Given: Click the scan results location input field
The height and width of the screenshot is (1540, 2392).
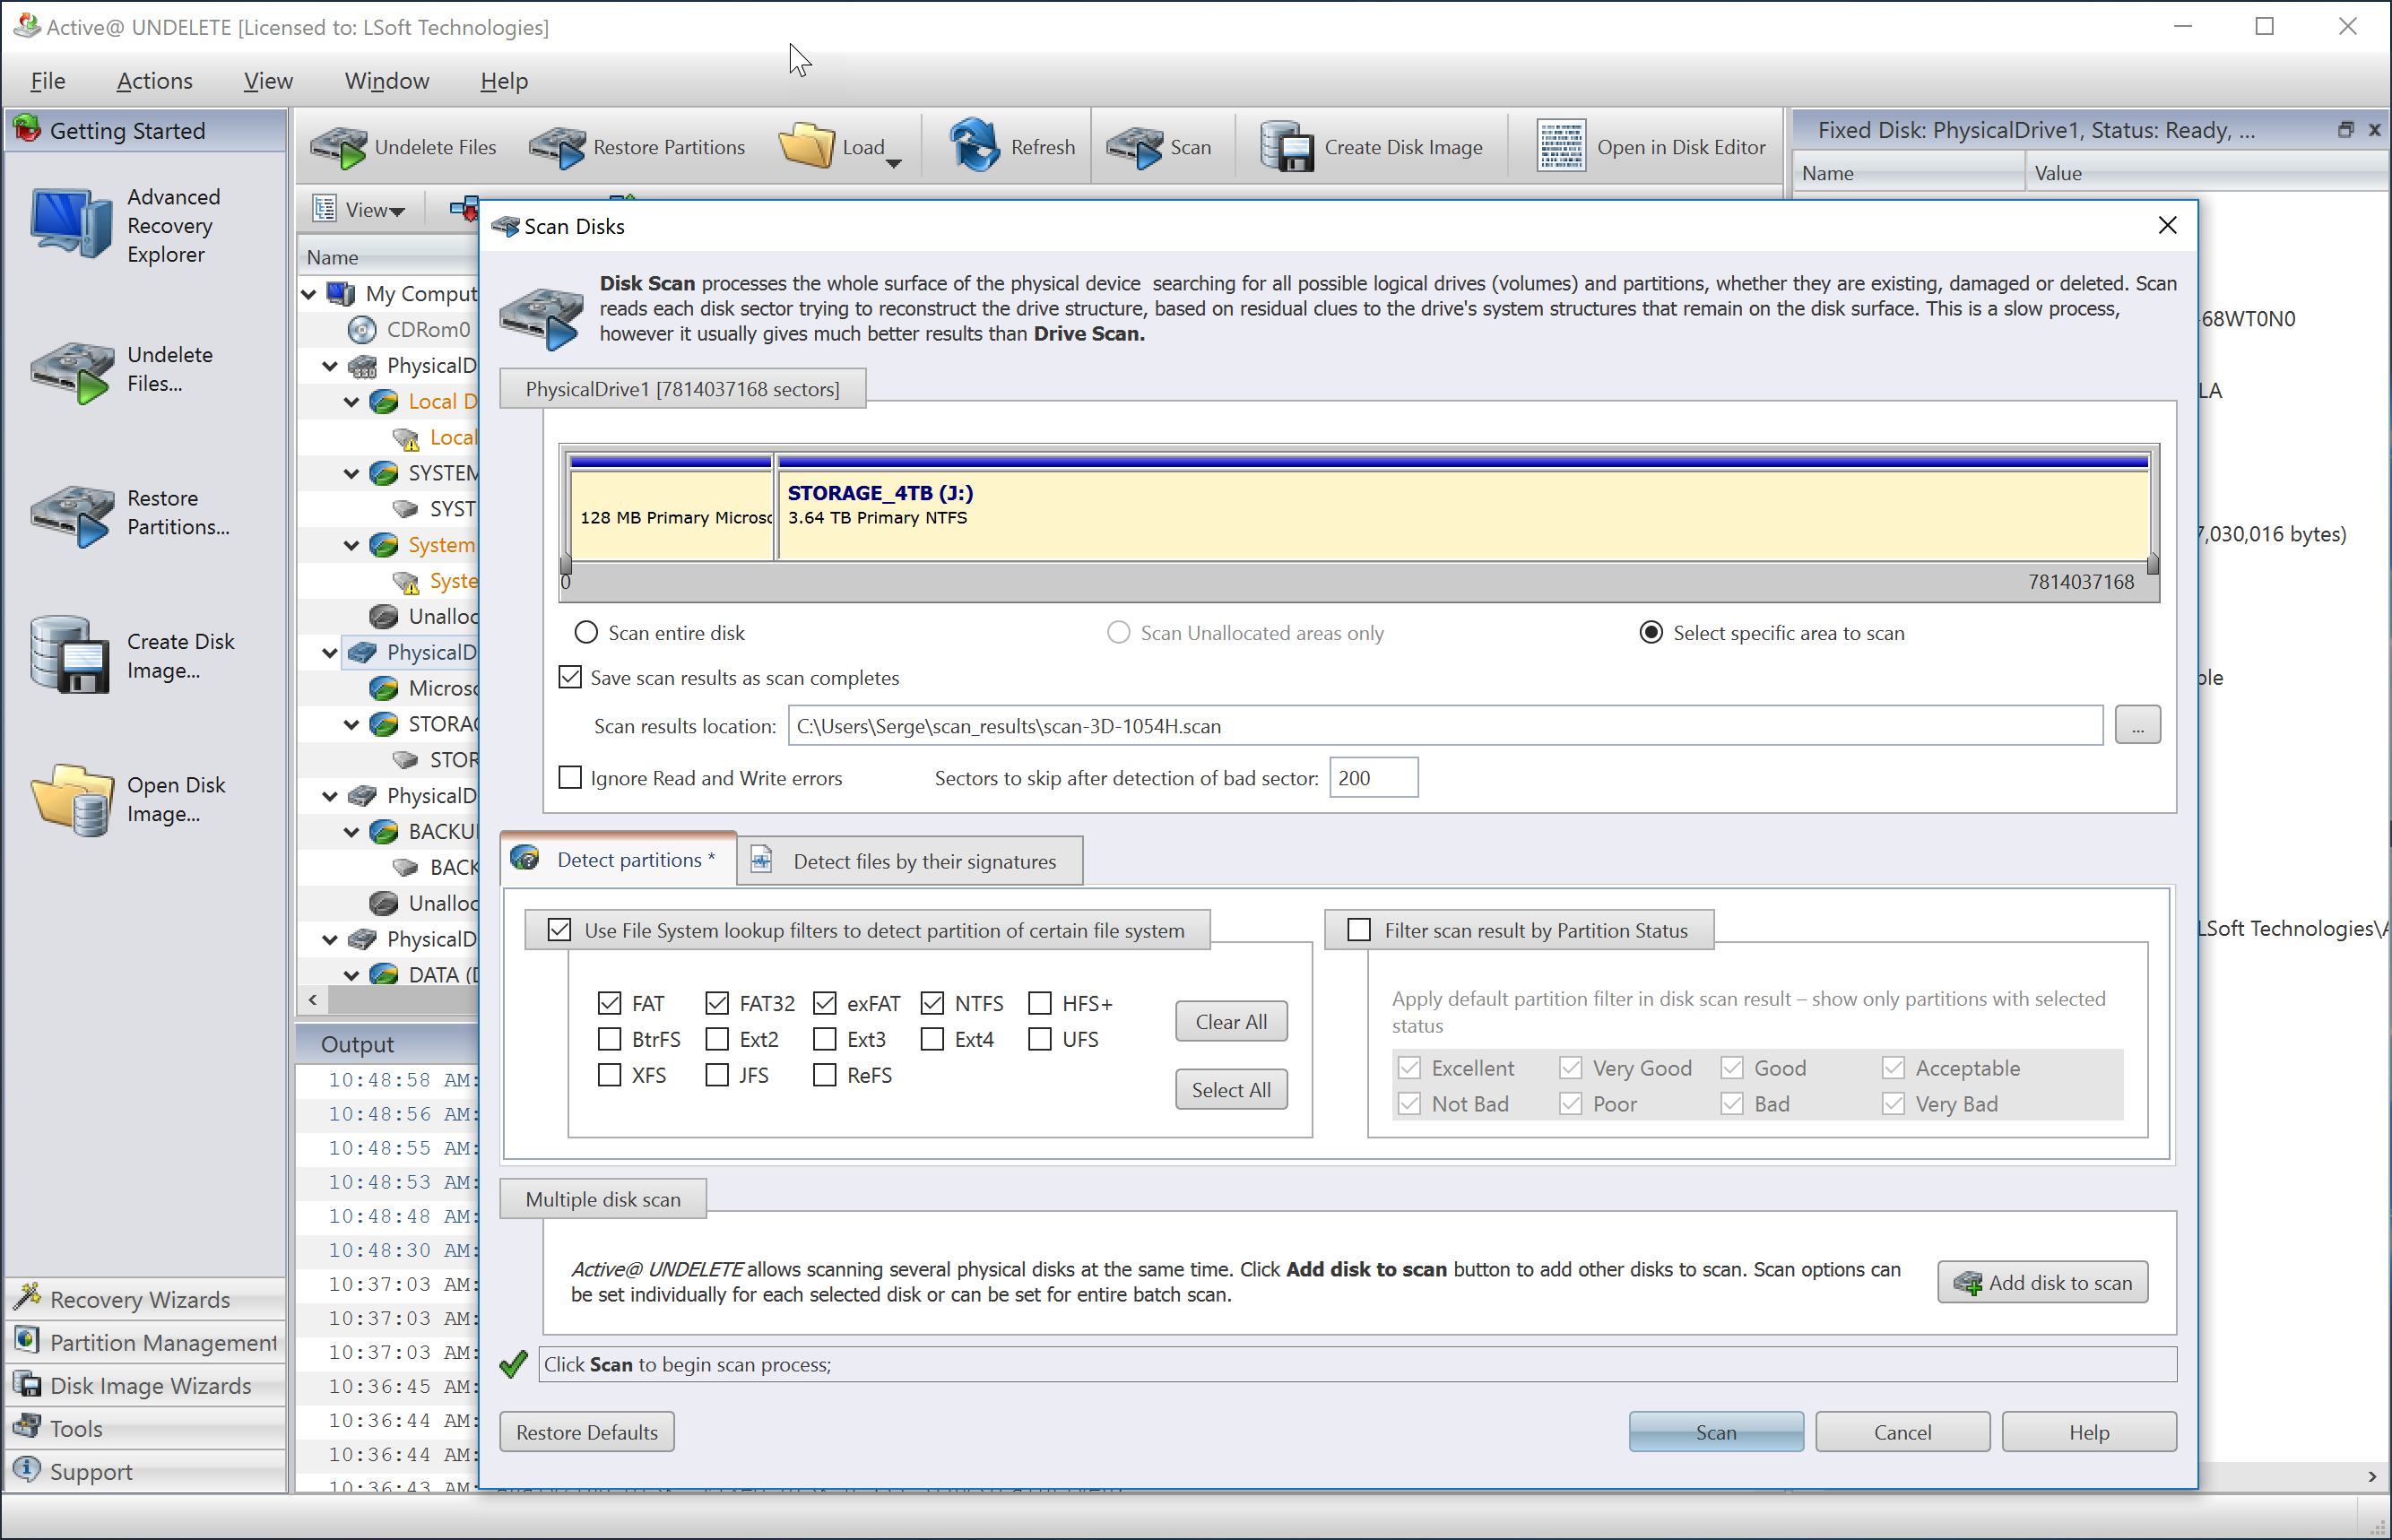Looking at the screenshot, I should [x=1443, y=725].
